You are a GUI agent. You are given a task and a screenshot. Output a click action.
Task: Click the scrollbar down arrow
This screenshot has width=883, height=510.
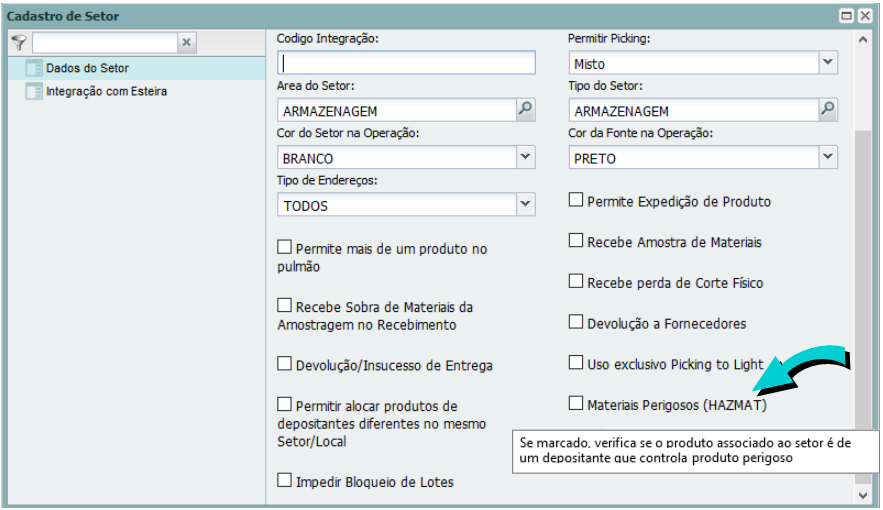pos(864,495)
